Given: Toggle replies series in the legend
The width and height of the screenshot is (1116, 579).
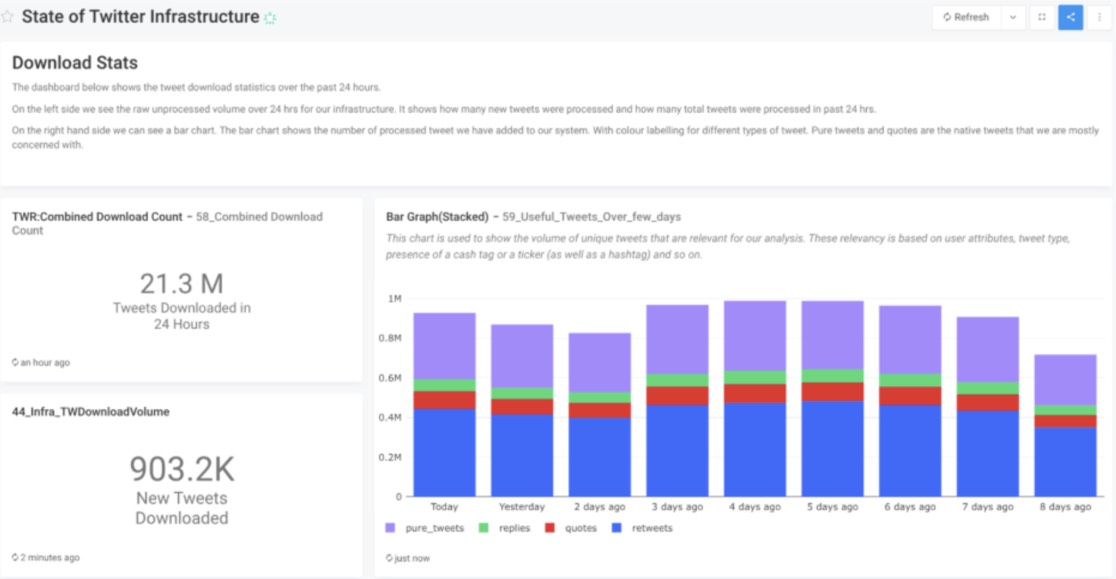Looking at the screenshot, I should (x=505, y=528).
